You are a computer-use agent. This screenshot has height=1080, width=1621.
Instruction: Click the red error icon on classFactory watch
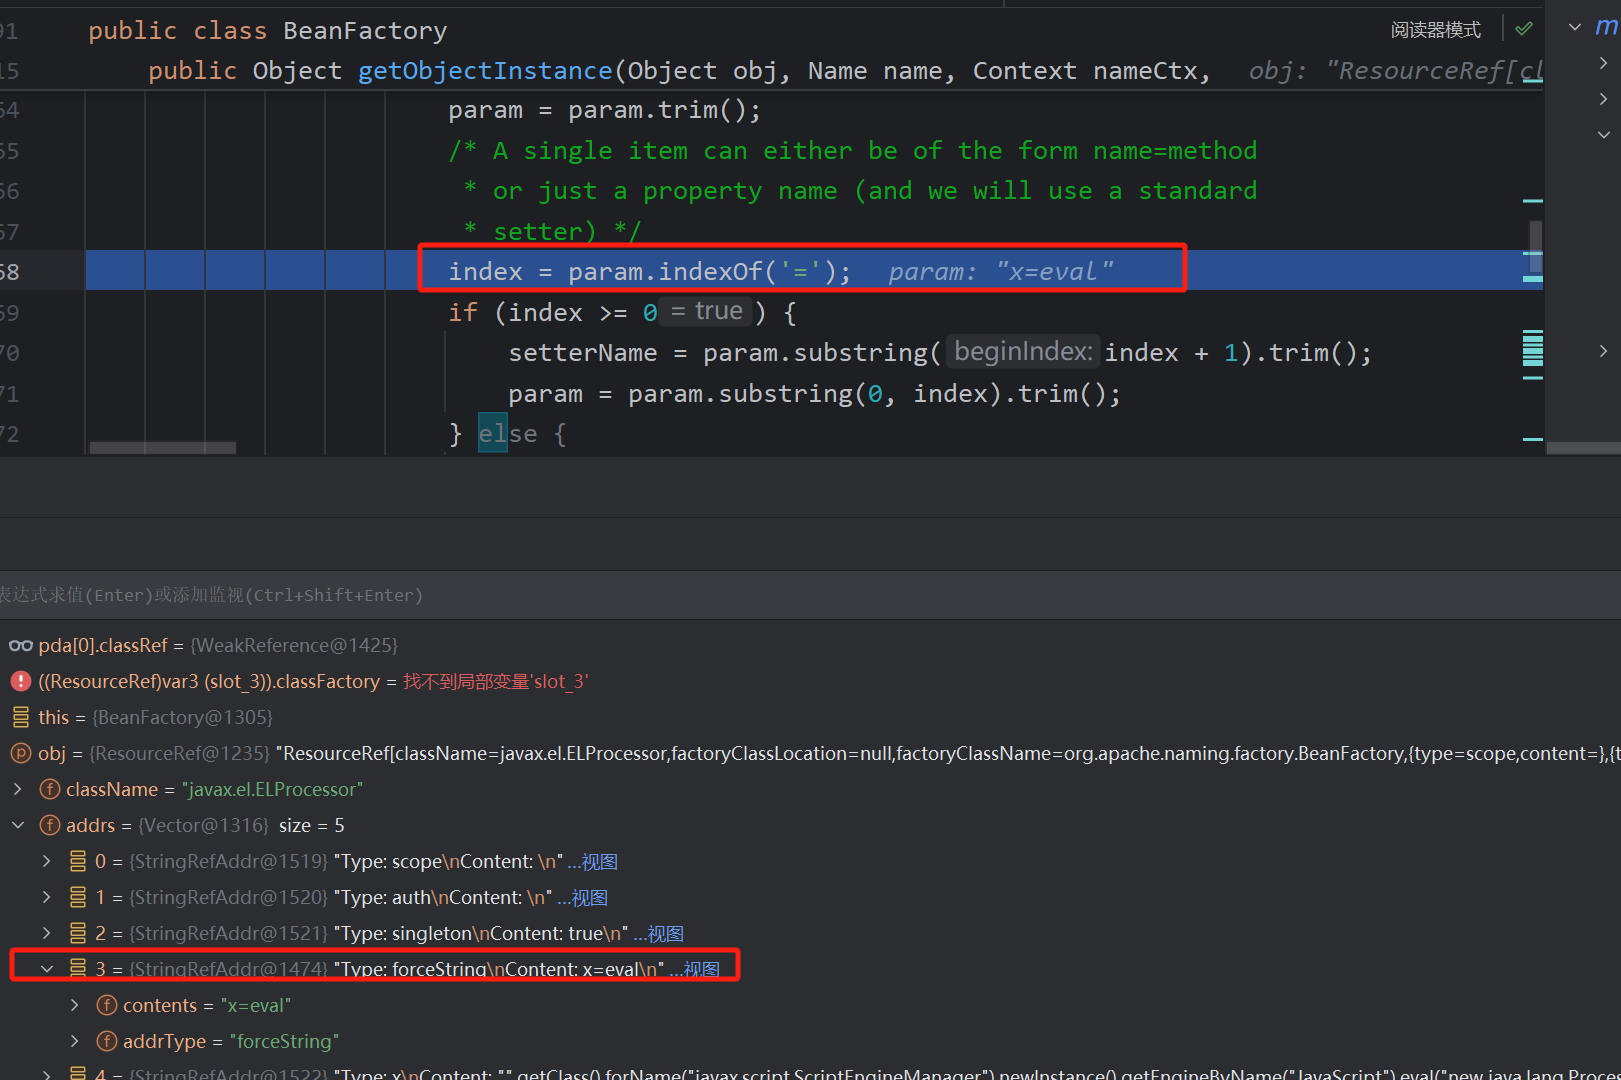point(21,681)
